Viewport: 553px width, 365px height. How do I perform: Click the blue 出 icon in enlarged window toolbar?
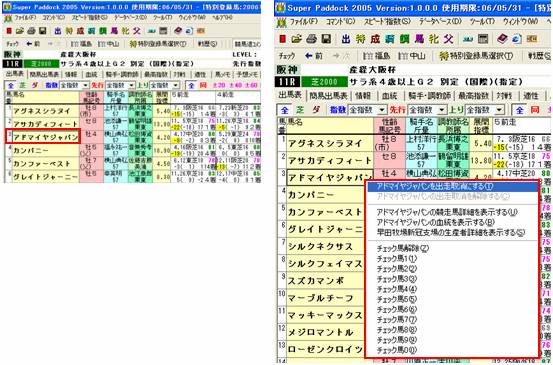click(x=346, y=39)
